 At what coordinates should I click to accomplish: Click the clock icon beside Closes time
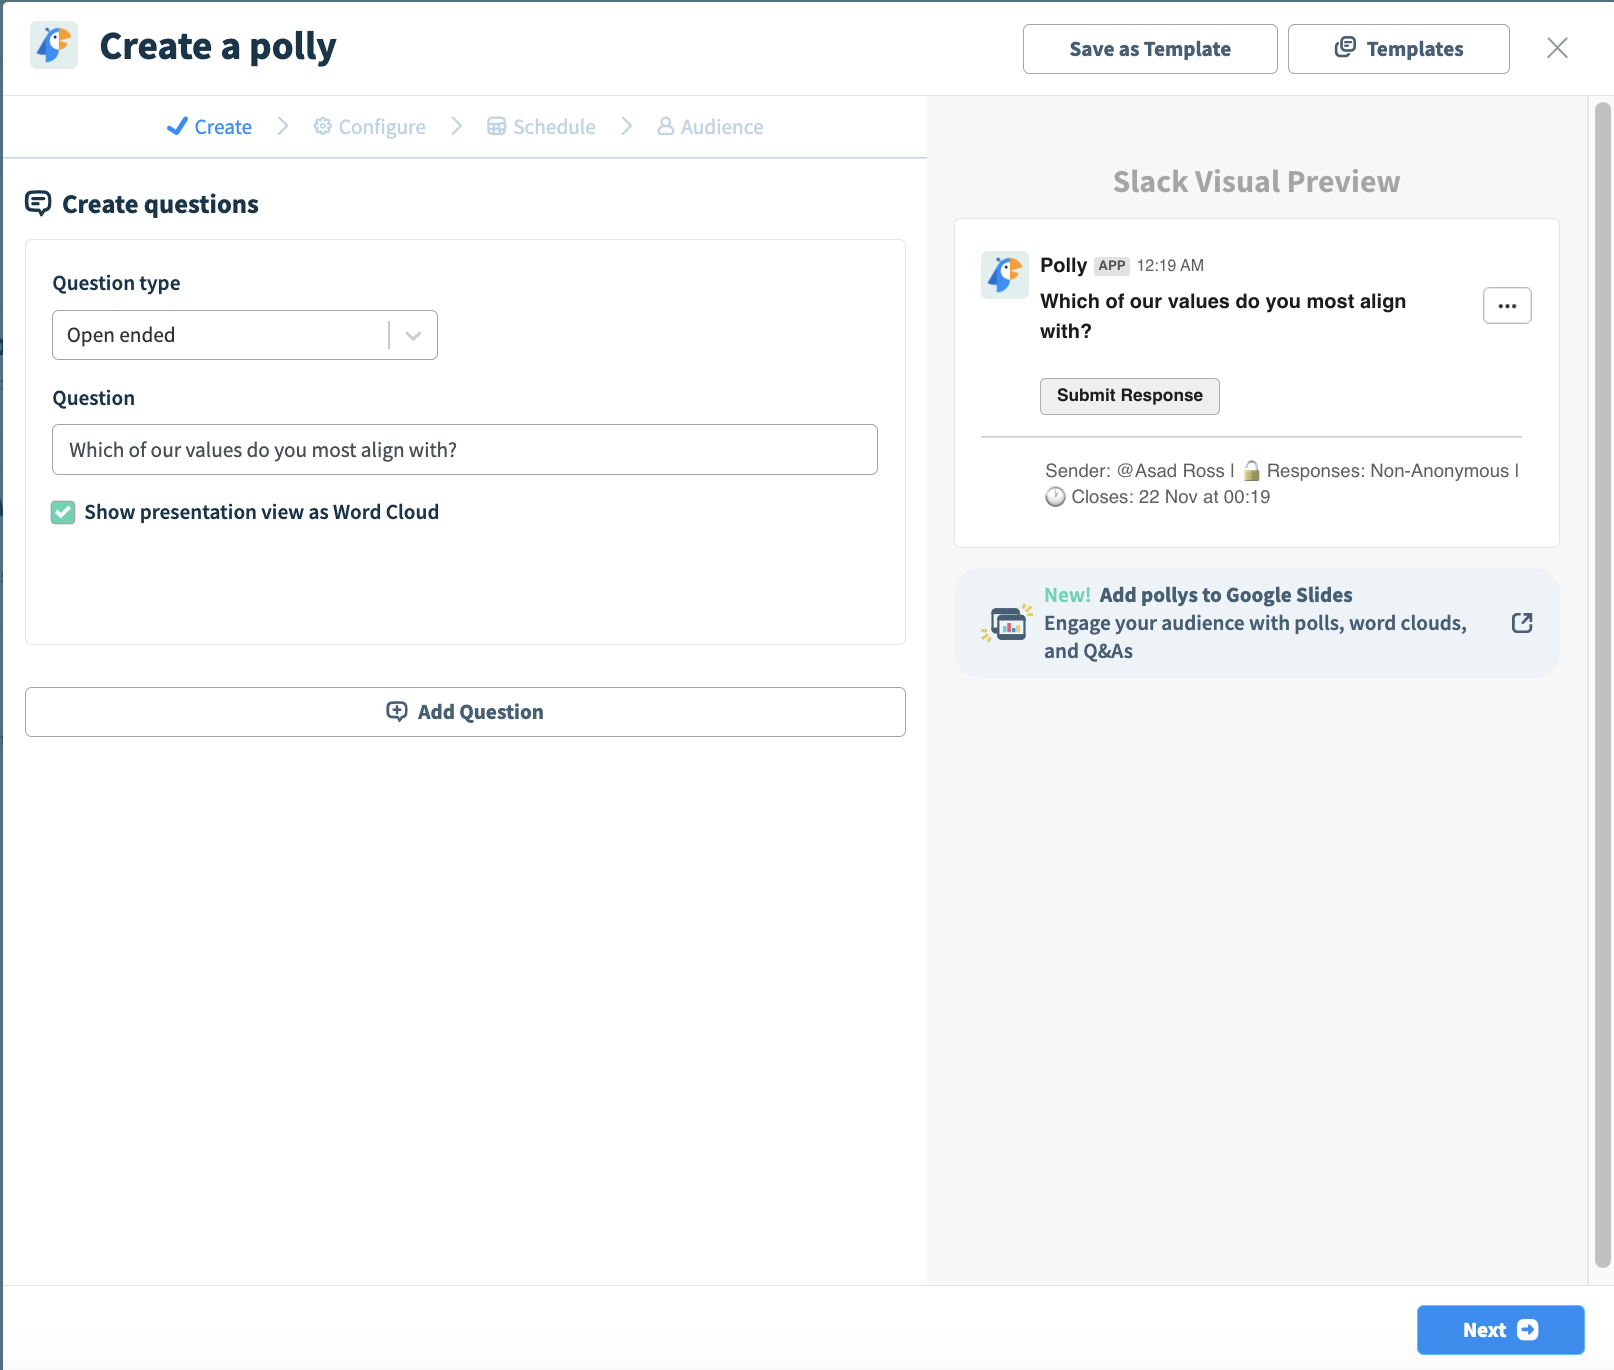(1054, 497)
